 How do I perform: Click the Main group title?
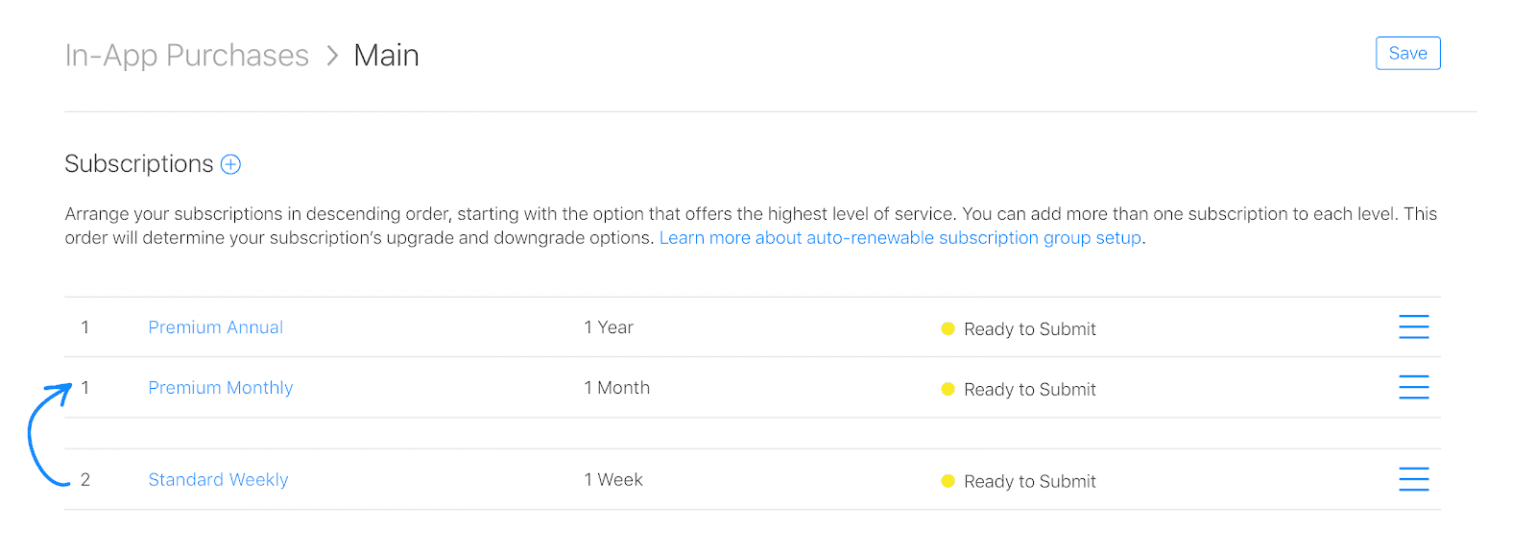pyautogui.click(x=386, y=55)
